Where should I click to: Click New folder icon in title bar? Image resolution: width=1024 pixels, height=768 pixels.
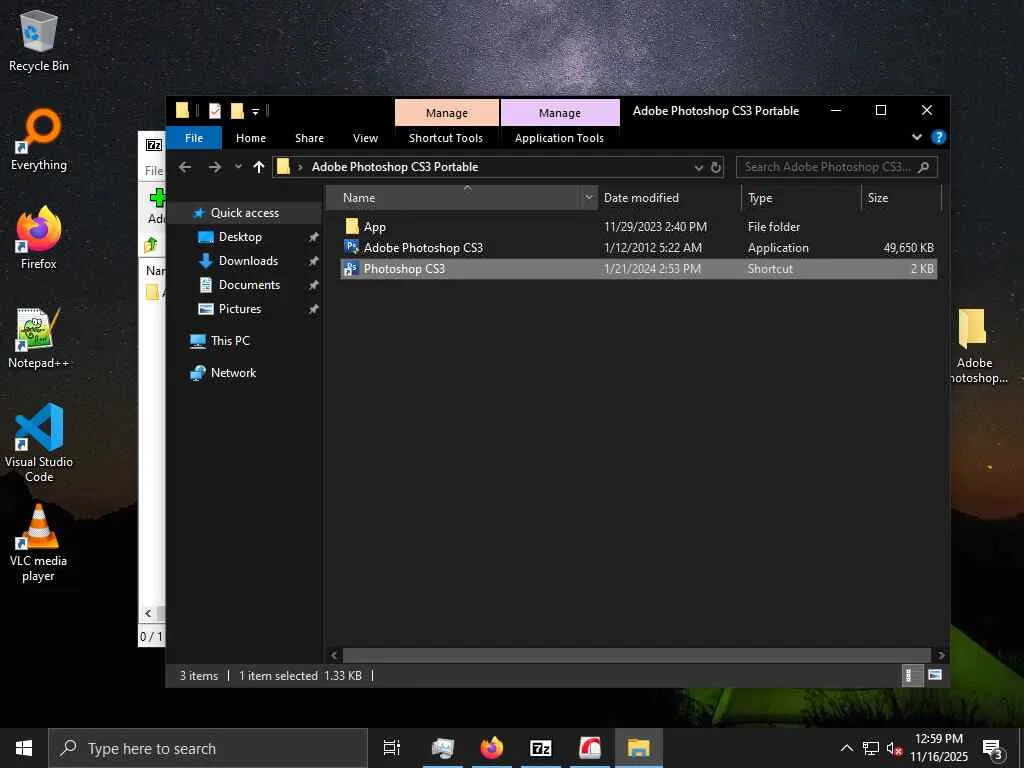(x=237, y=111)
